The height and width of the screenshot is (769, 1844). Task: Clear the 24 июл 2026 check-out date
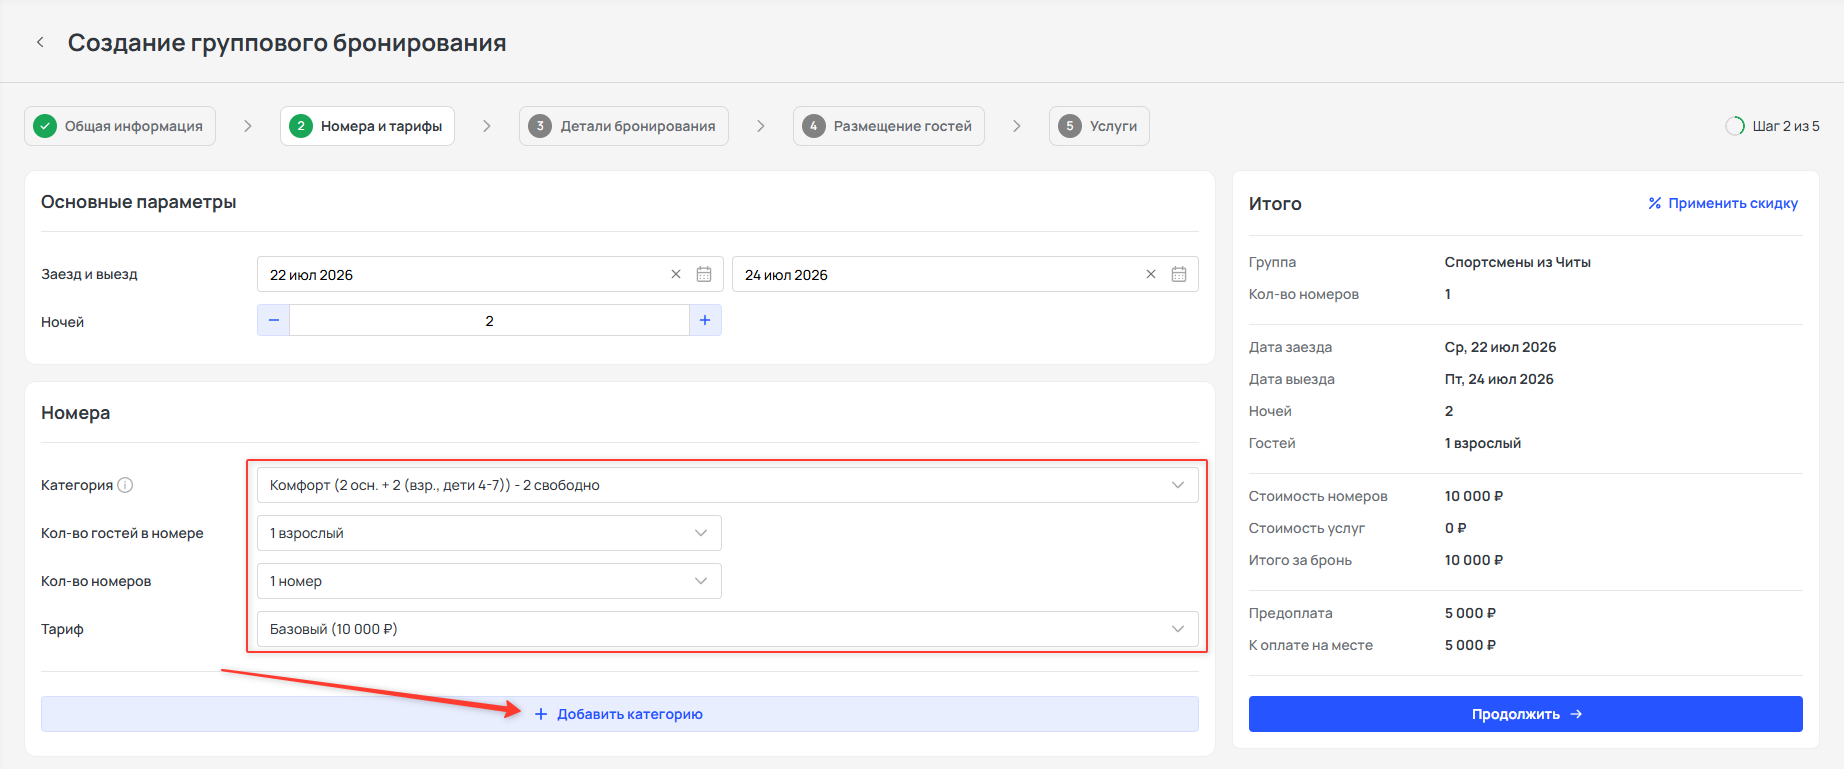(x=1151, y=274)
